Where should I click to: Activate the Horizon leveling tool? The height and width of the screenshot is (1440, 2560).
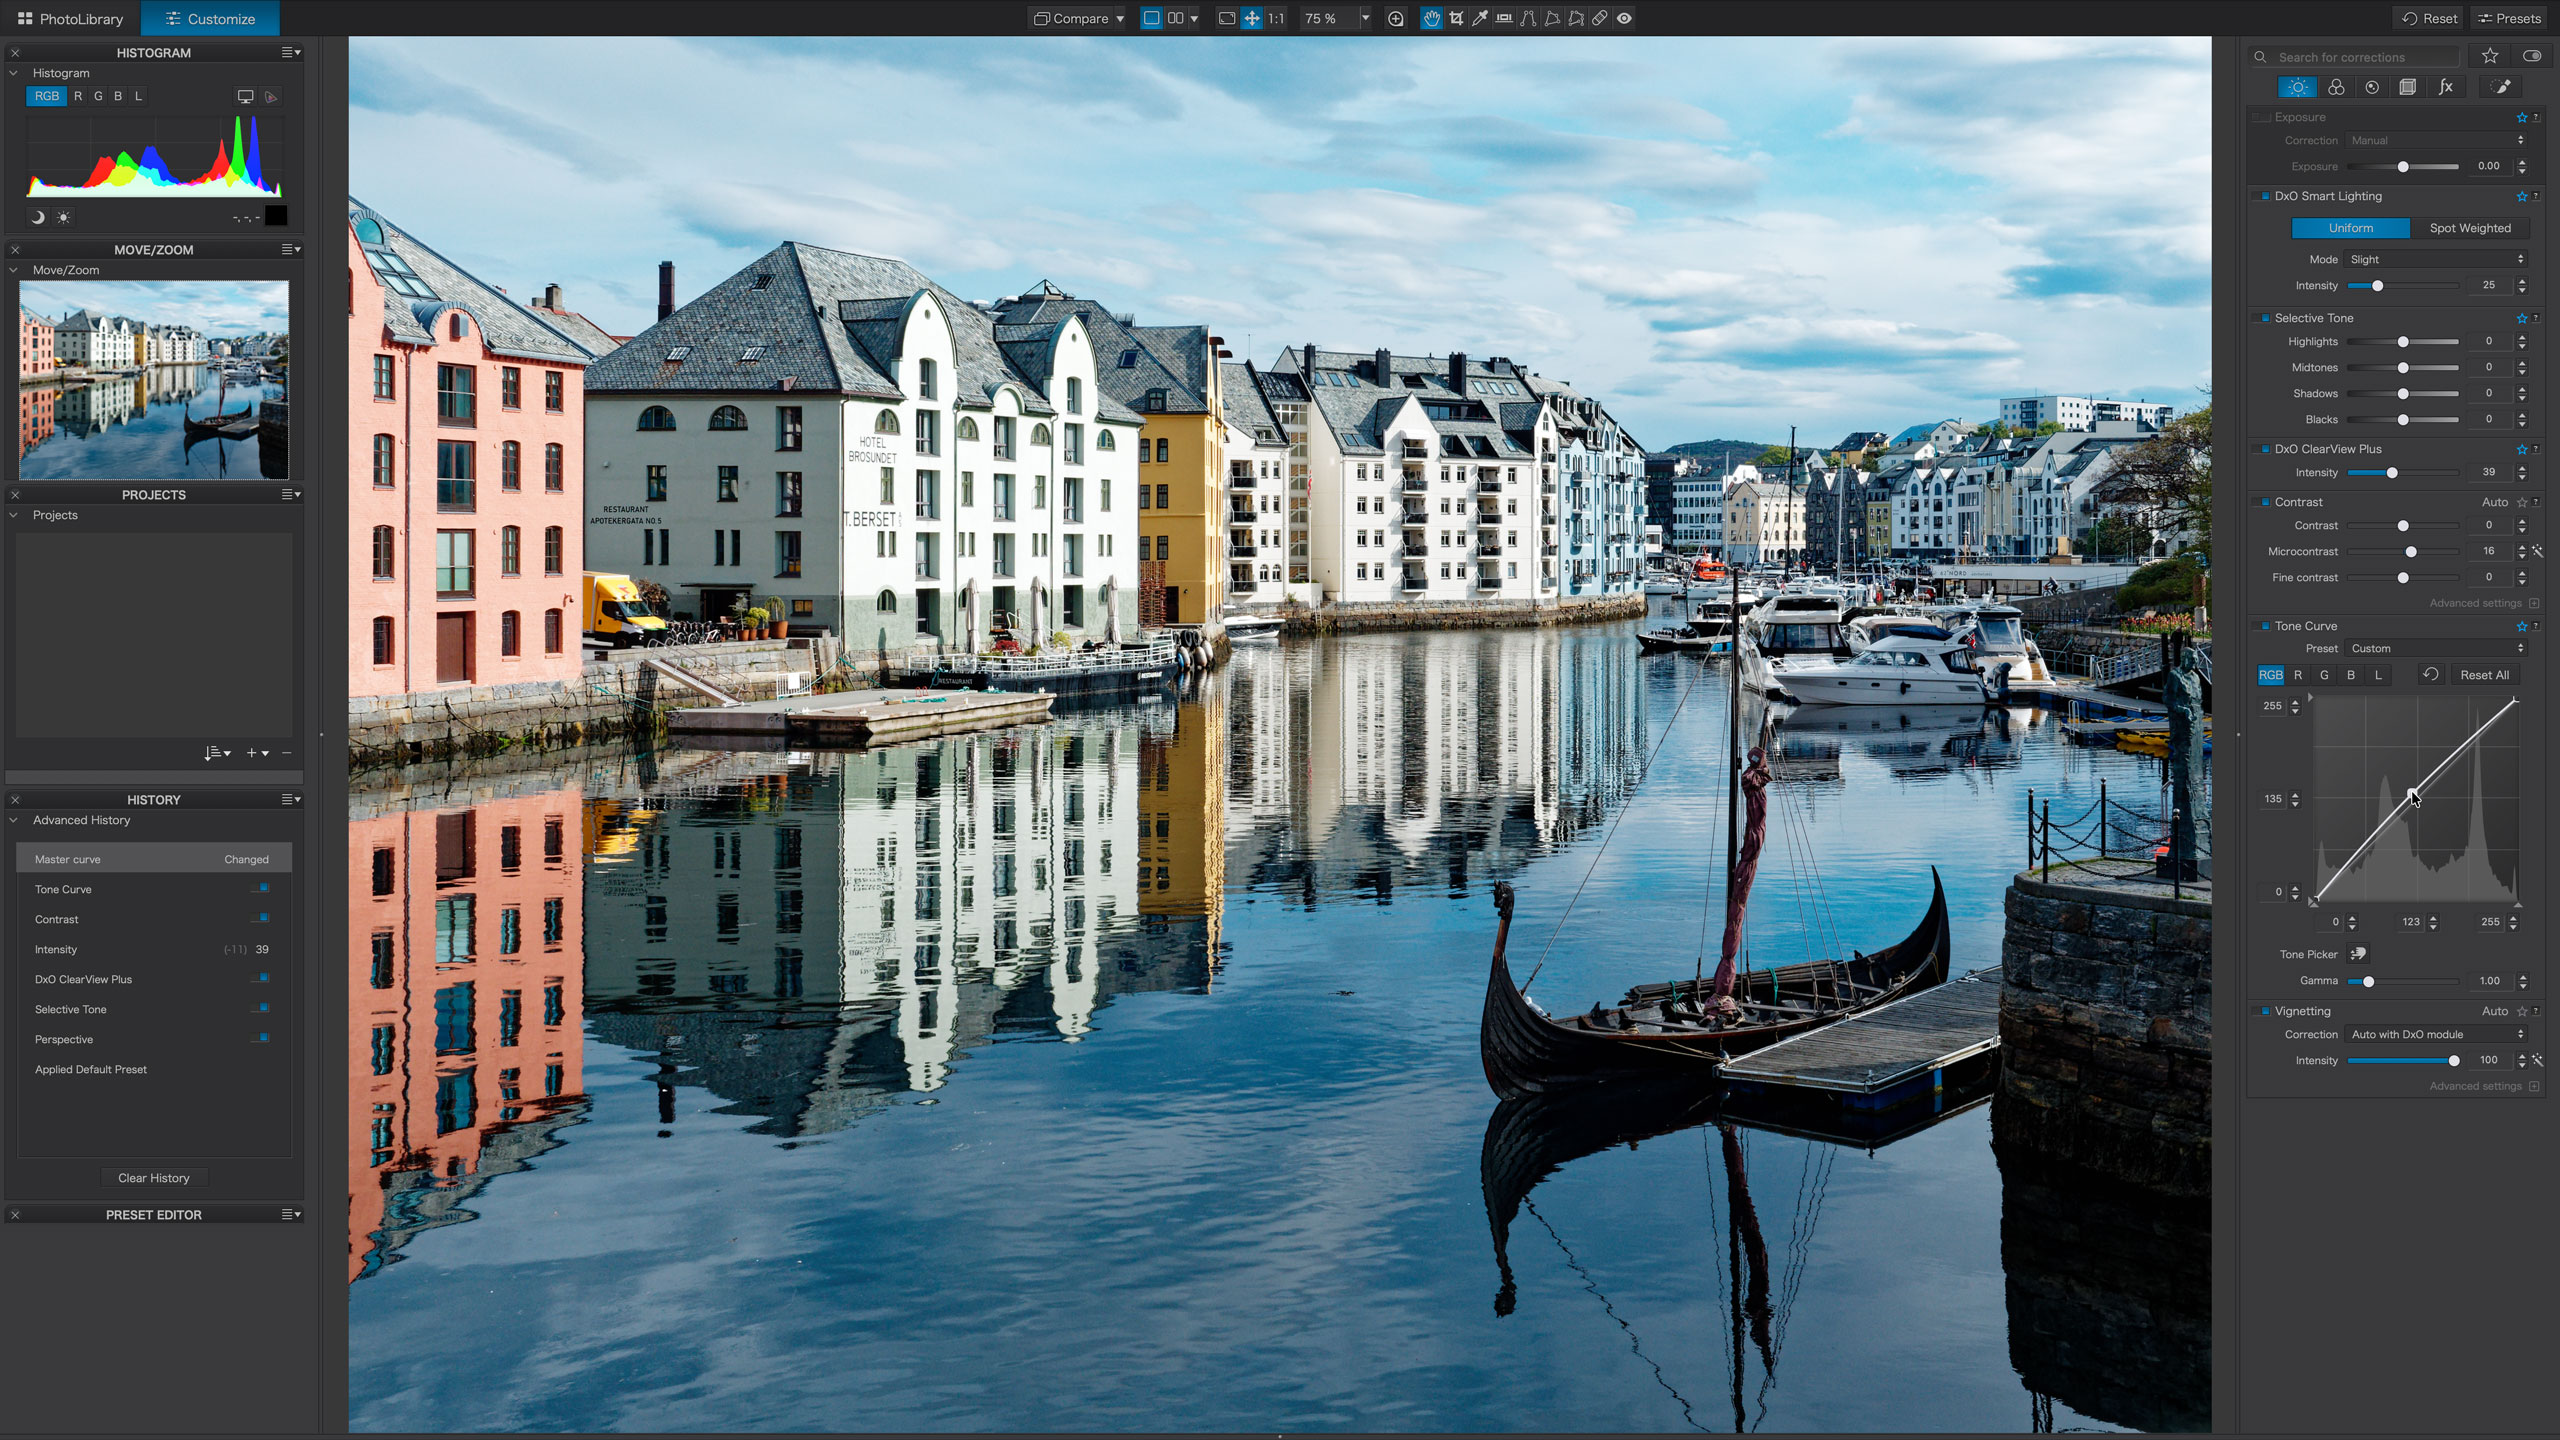click(x=1504, y=18)
